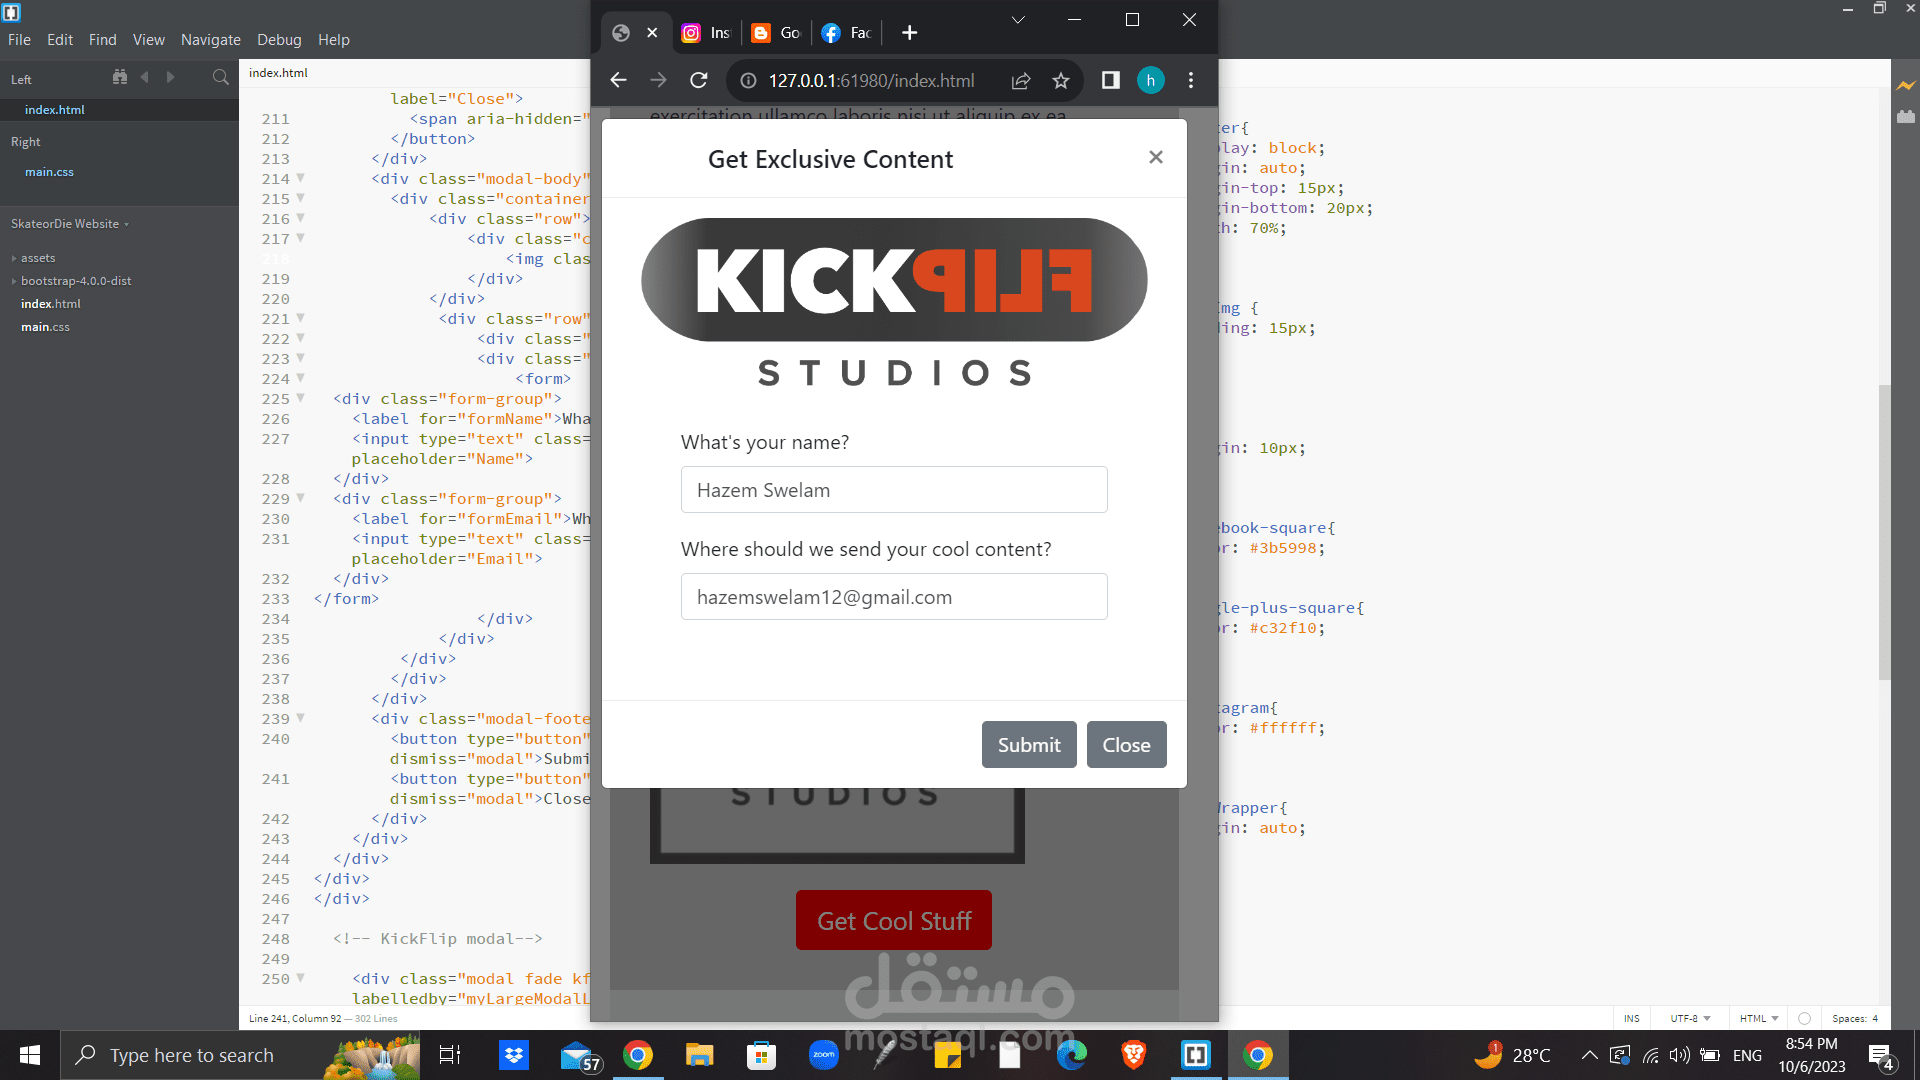Click the Show in File Tree binoculars icon
This screenshot has height=1080, width=1920.
click(120, 77)
